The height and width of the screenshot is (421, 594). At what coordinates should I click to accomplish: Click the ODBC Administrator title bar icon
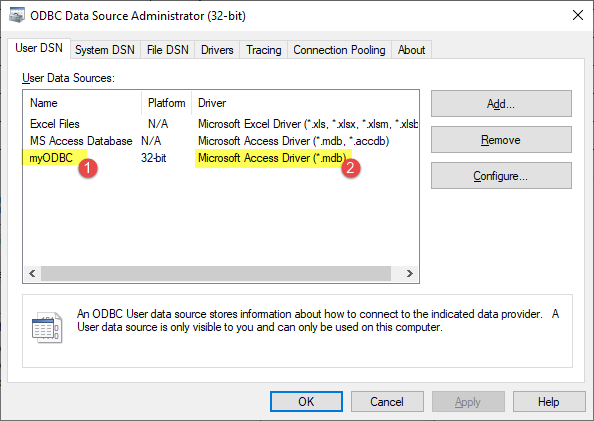(x=17, y=15)
